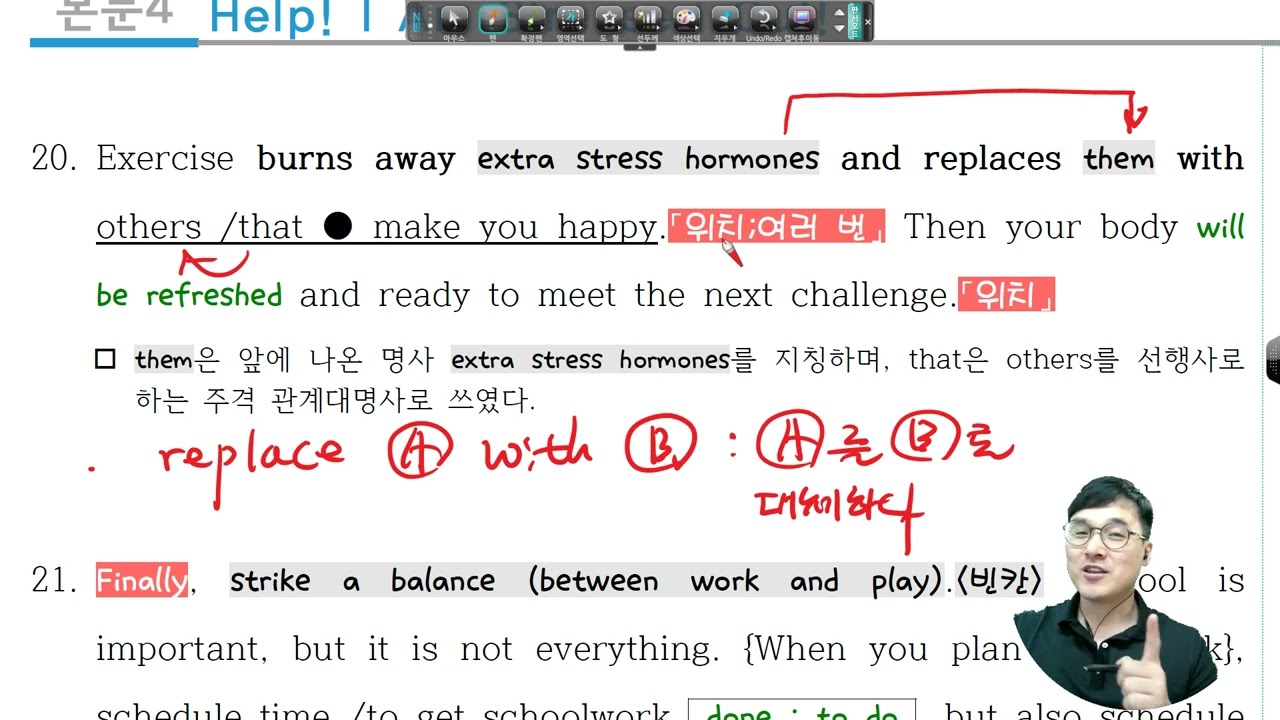This screenshot has width=1280, height=720.
Task: Click the checkbox bullet before 'them은'
Action: pos(105,359)
